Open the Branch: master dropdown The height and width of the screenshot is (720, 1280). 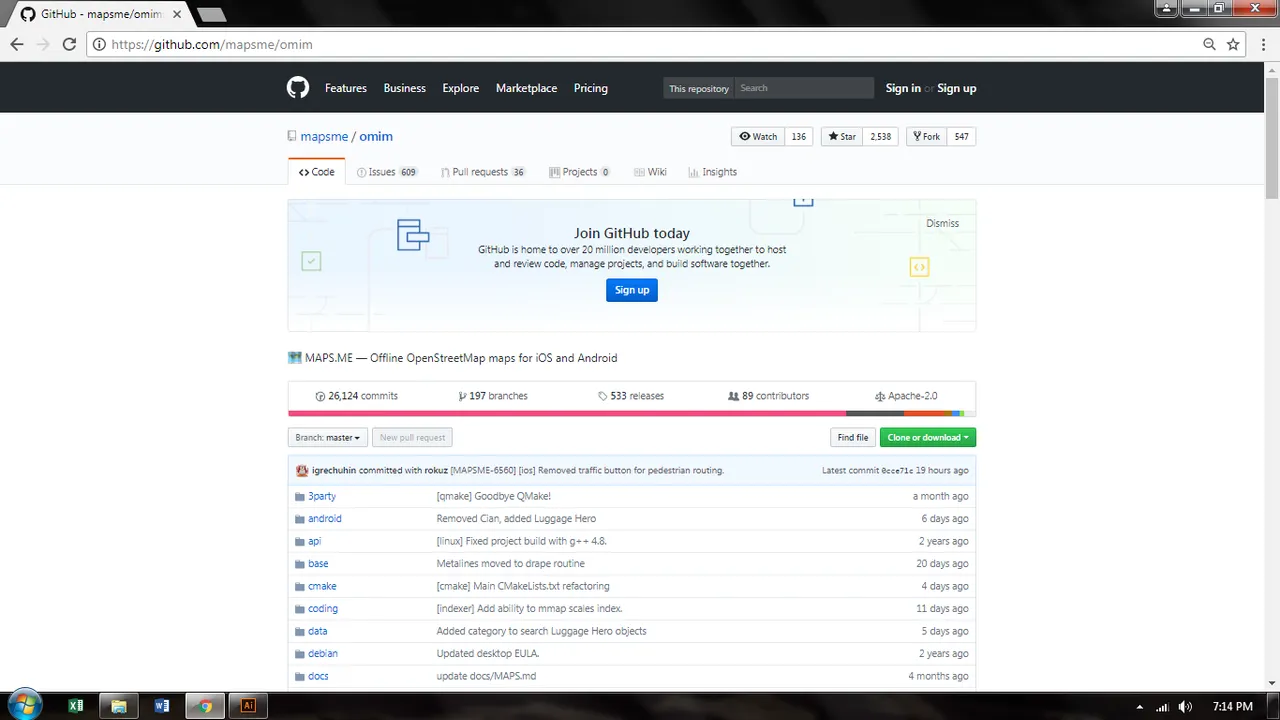point(327,437)
